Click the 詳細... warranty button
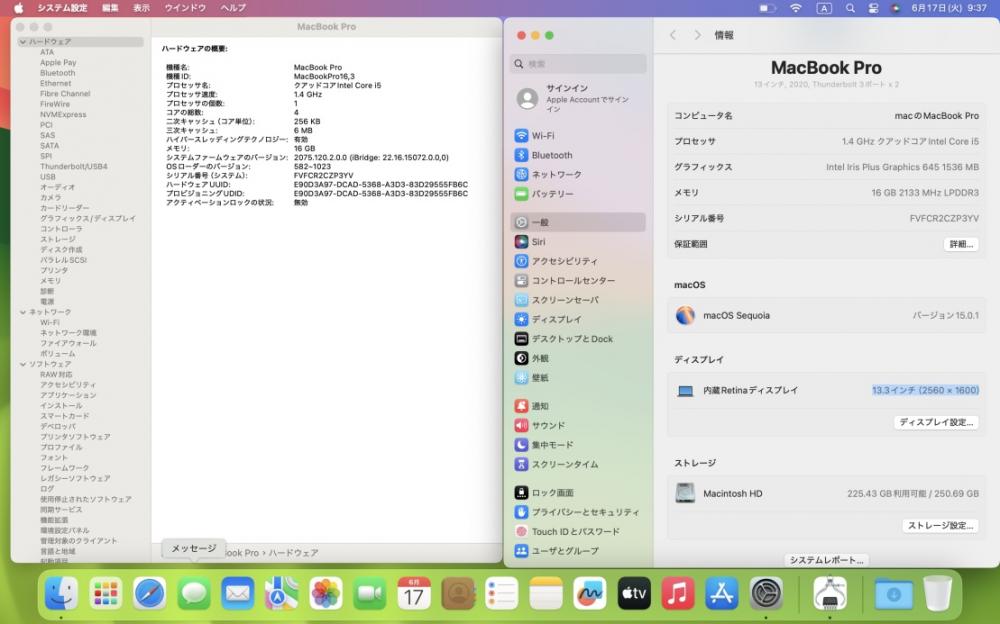This screenshot has width=1000, height=624. click(960, 244)
